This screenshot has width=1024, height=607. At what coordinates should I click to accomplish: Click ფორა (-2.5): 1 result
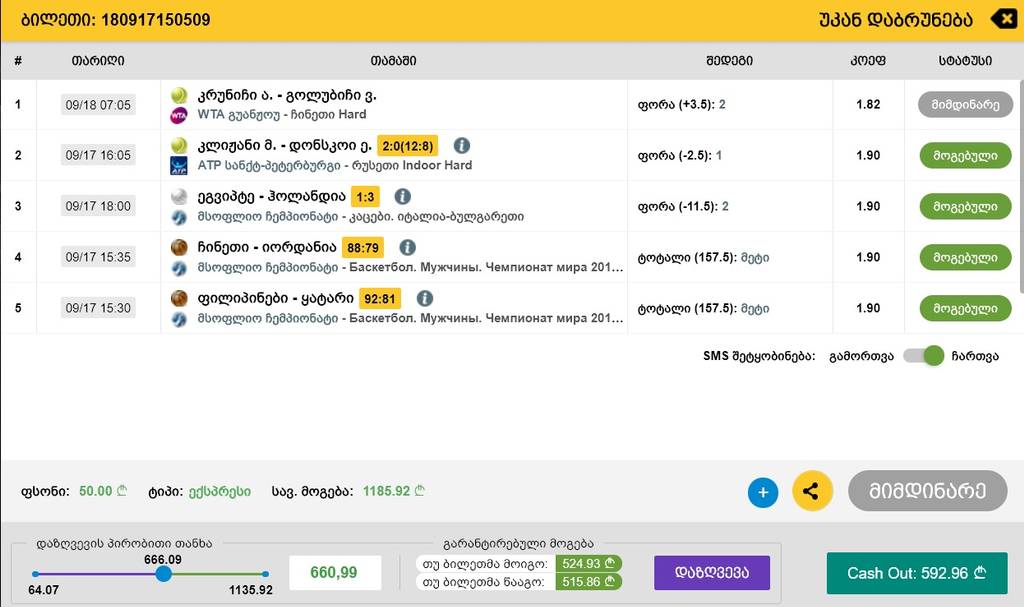click(x=680, y=156)
